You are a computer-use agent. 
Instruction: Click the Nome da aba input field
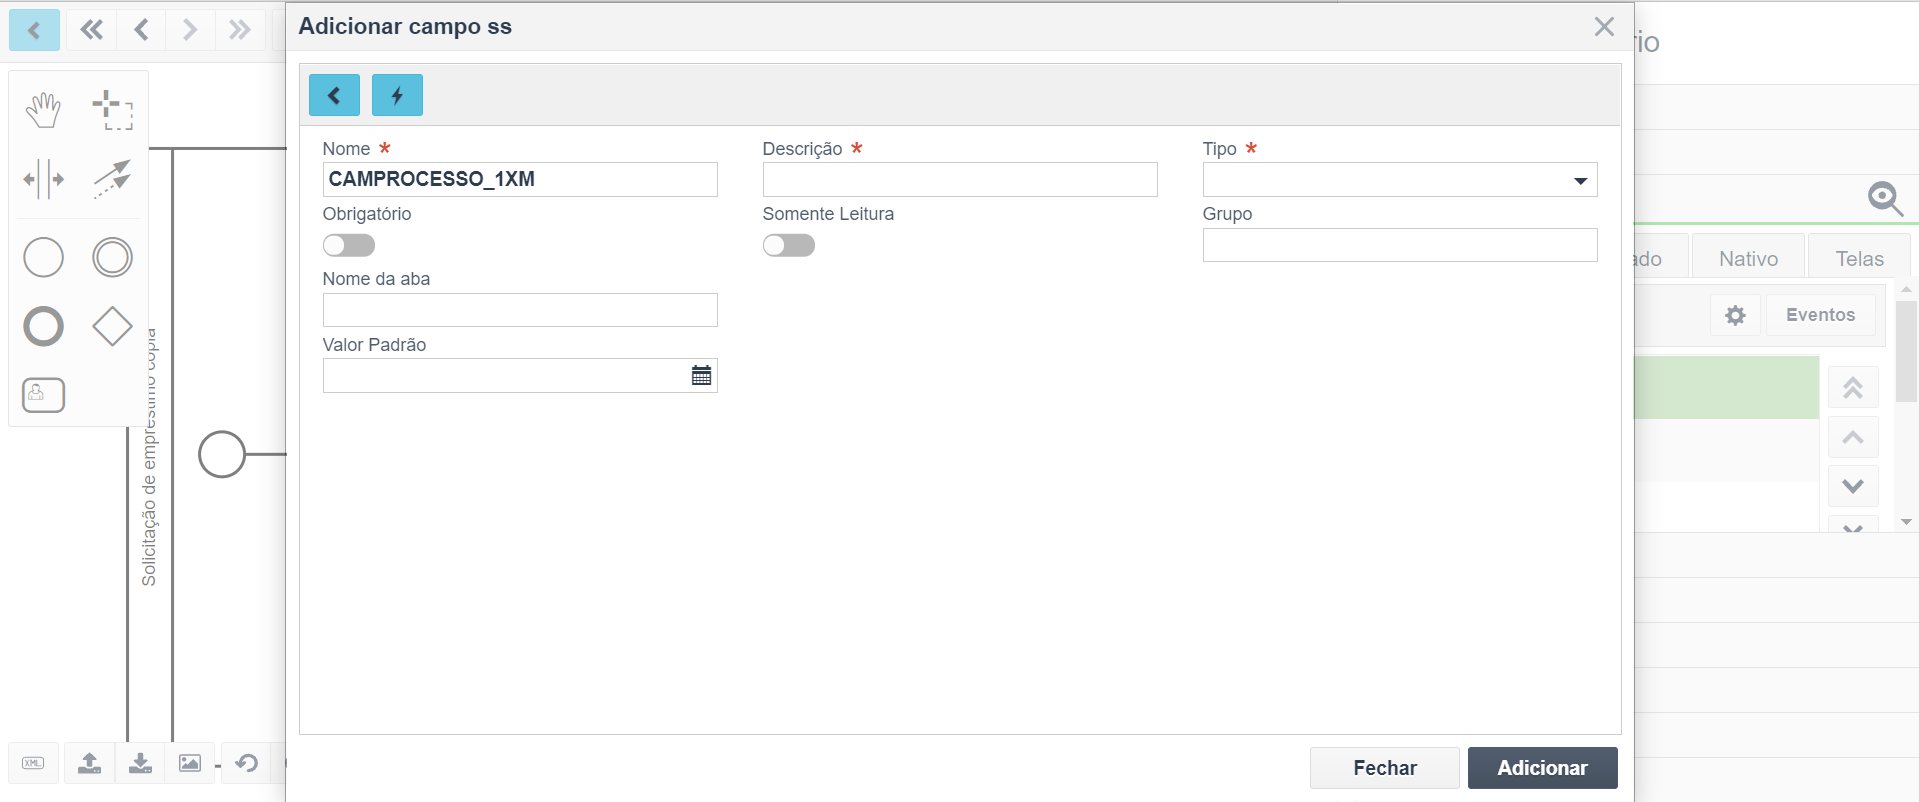tap(520, 310)
